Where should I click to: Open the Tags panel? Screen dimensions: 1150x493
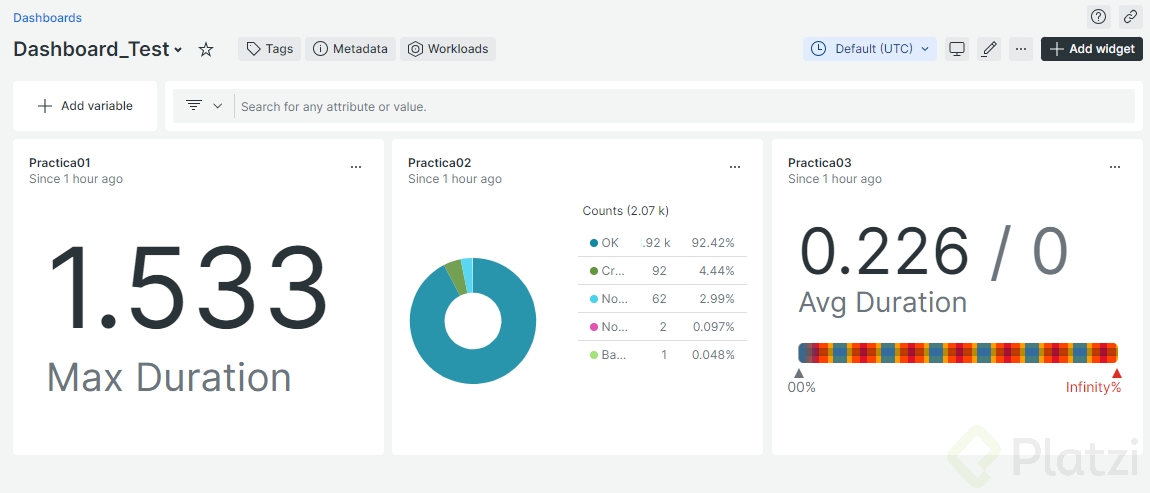(269, 49)
